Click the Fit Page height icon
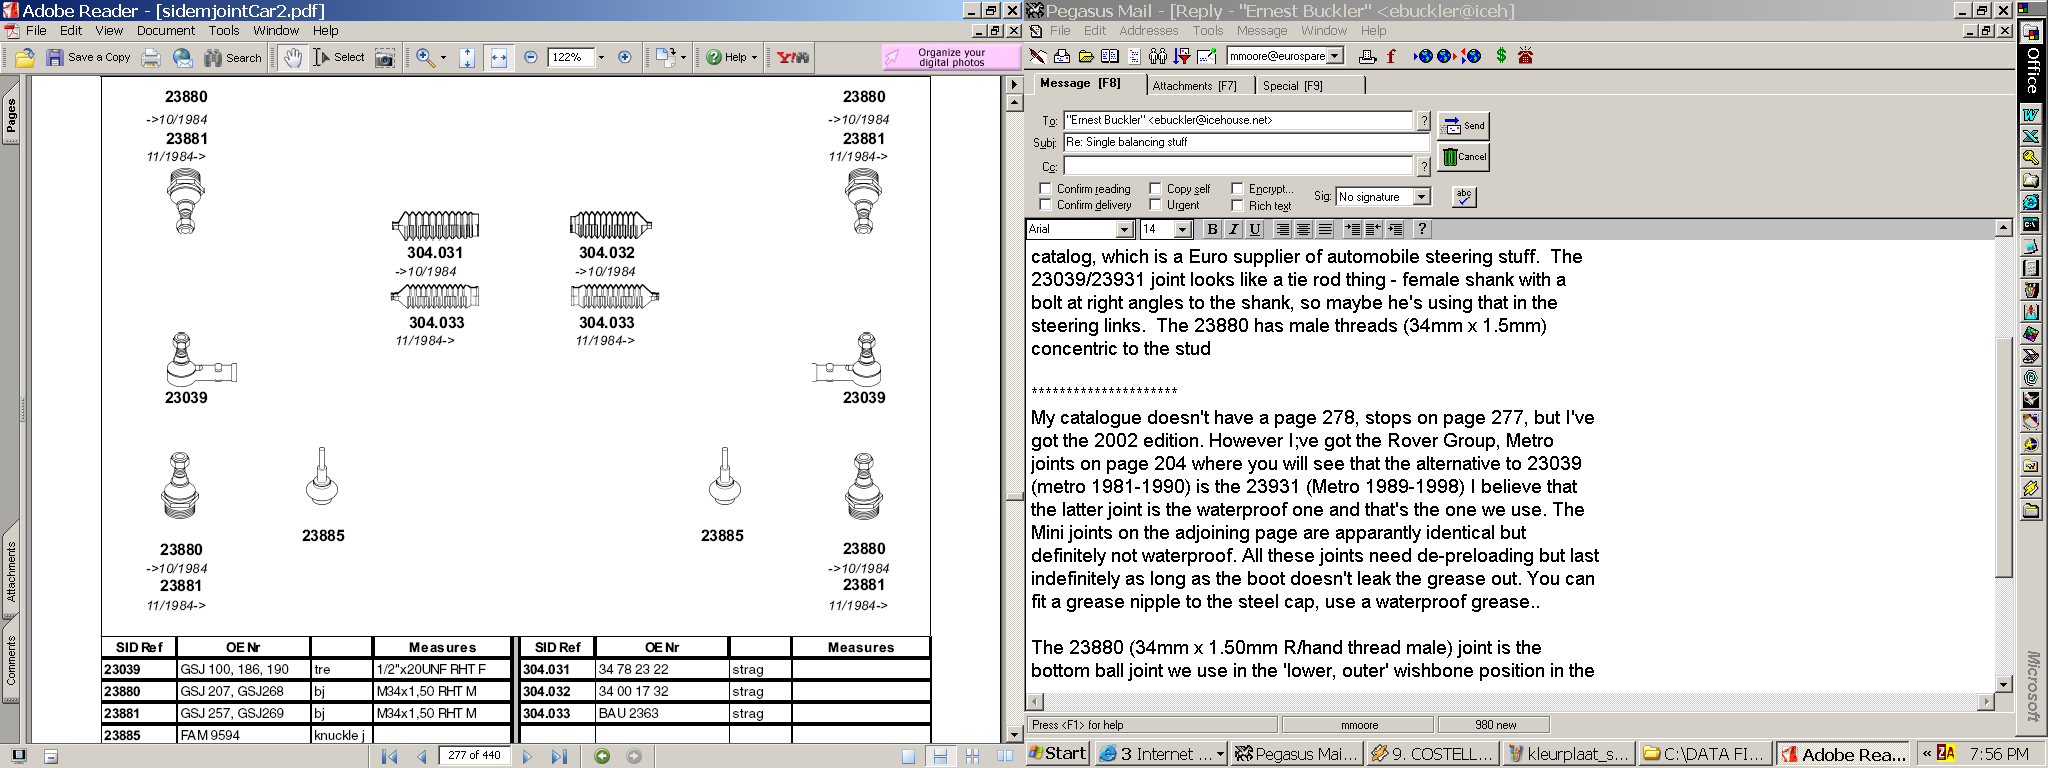The width and height of the screenshot is (2048, 768). pos(467,58)
